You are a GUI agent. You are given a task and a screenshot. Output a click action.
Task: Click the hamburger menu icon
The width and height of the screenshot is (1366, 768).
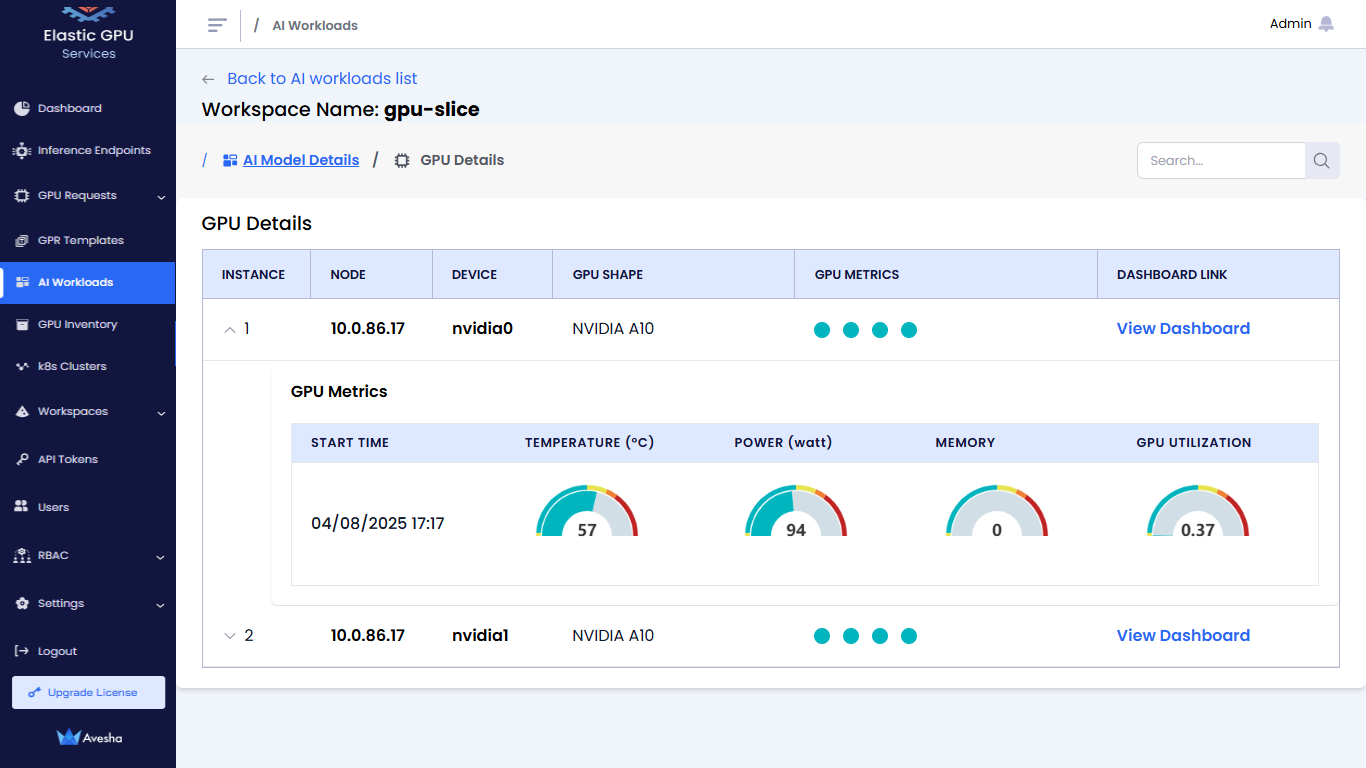click(x=217, y=25)
